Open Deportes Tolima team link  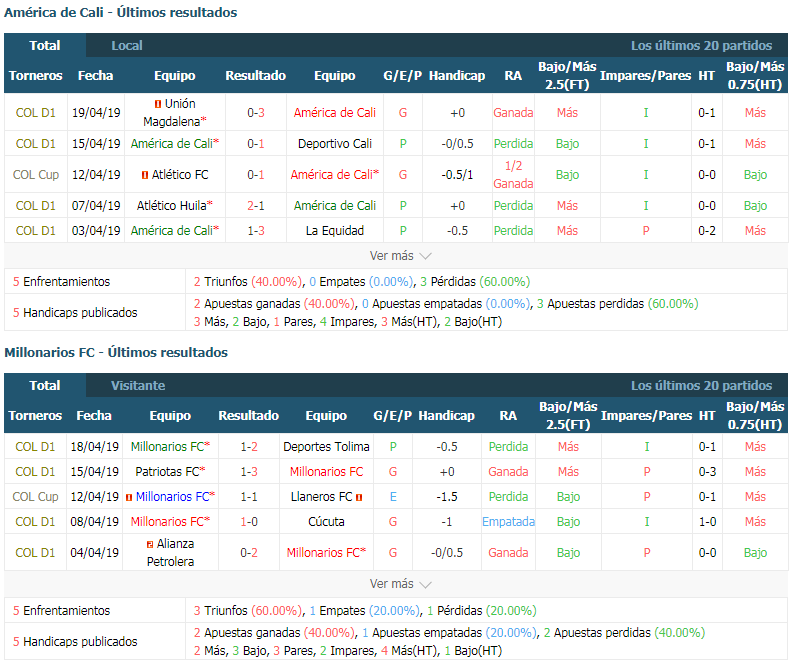[326, 447]
